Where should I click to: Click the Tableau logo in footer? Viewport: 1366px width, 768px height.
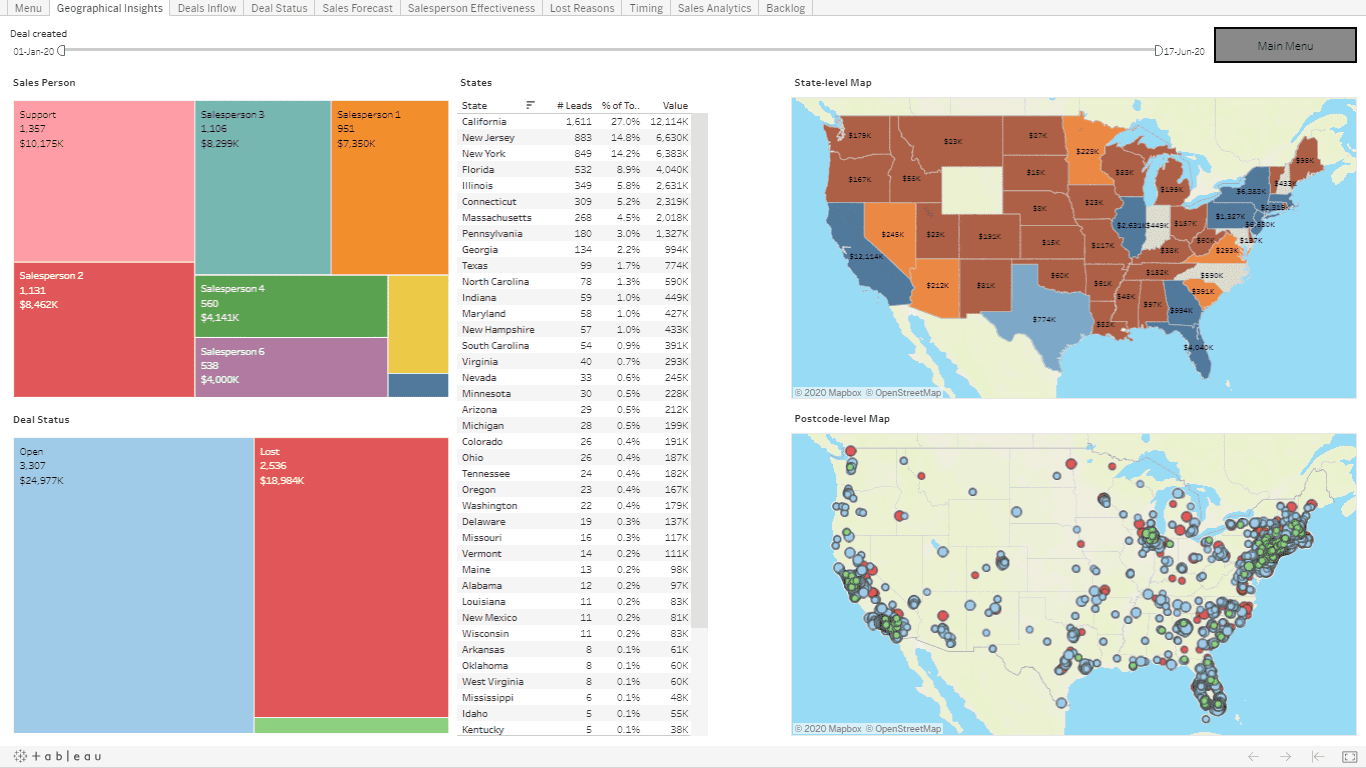(57, 757)
